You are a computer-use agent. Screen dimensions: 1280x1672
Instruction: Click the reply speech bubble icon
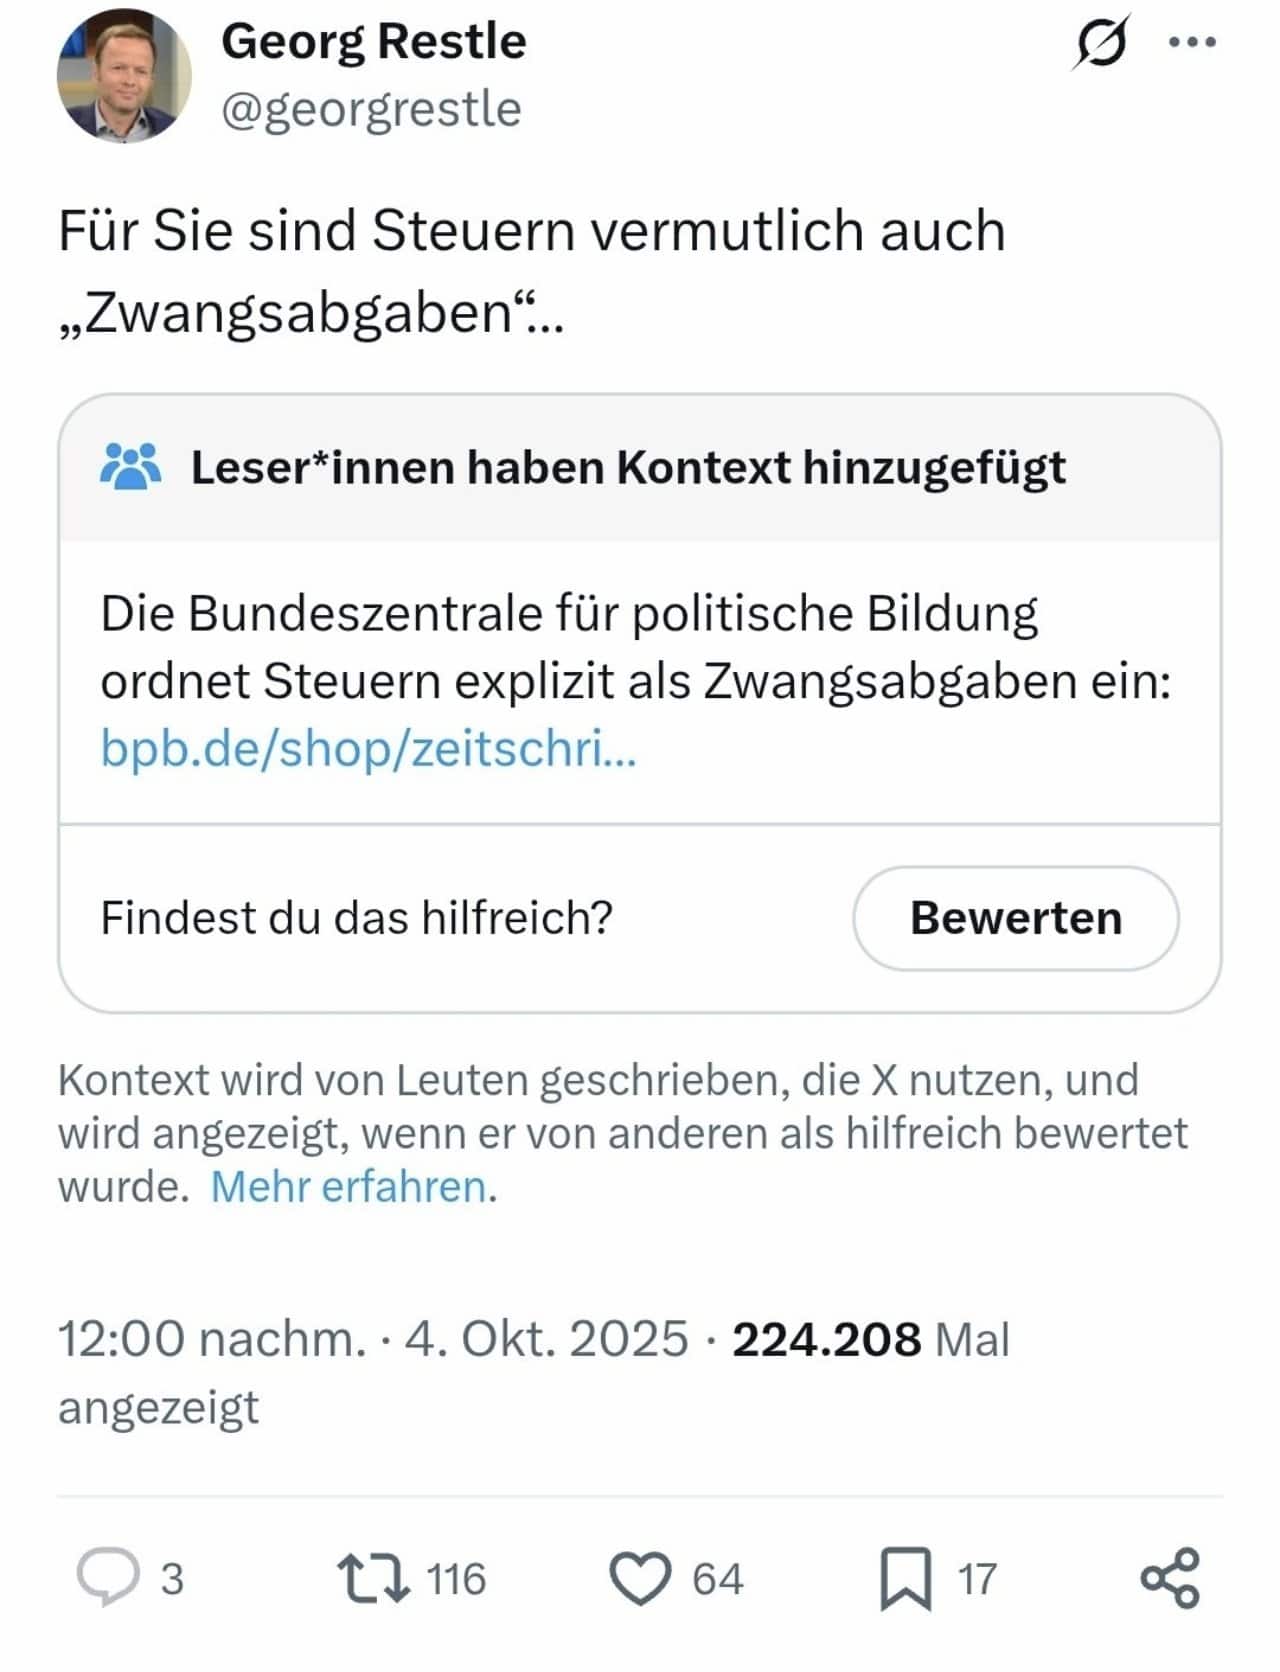[x=108, y=1577]
